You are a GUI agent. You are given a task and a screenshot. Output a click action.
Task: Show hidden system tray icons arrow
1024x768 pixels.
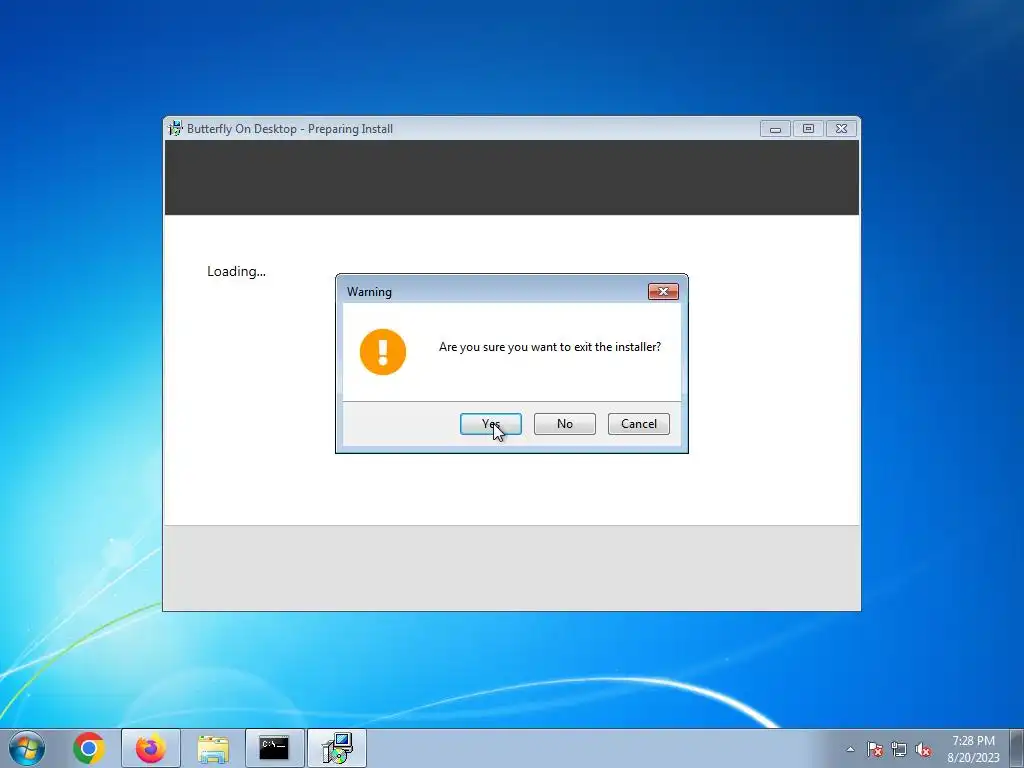tap(850, 749)
